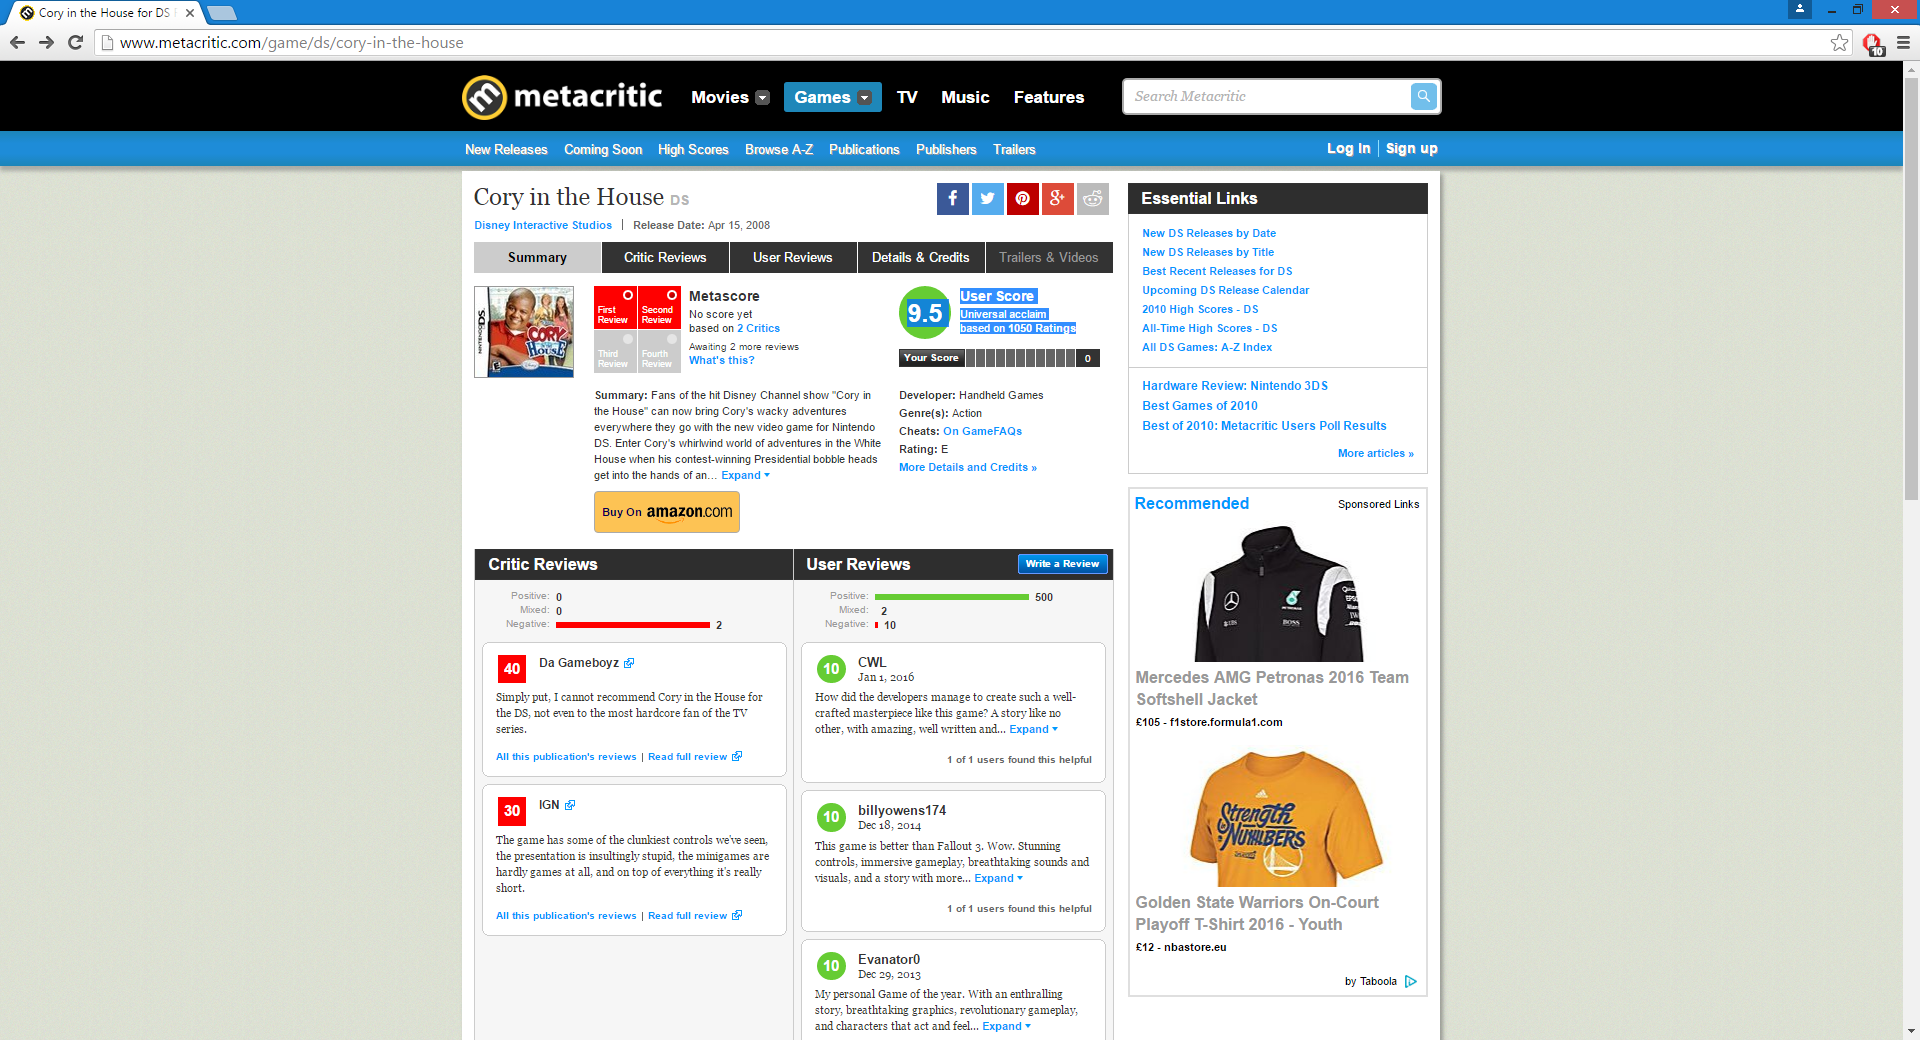The height and width of the screenshot is (1040, 1920).
Task: Click Write a Review button
Action: [x=1062, y=564]
